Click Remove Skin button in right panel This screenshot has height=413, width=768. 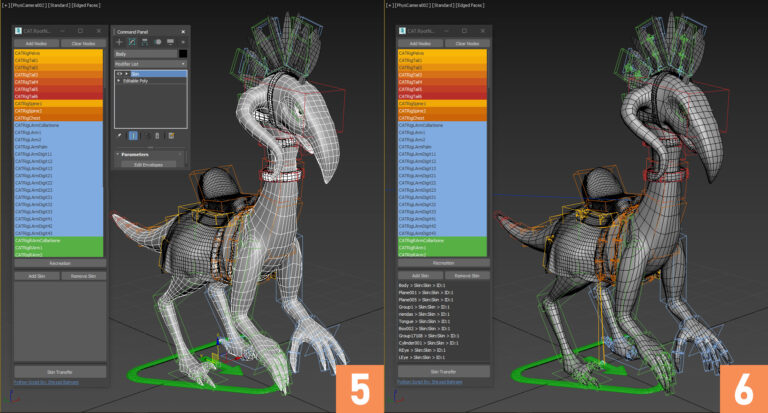pyautogui.click(x=467, y=276)
